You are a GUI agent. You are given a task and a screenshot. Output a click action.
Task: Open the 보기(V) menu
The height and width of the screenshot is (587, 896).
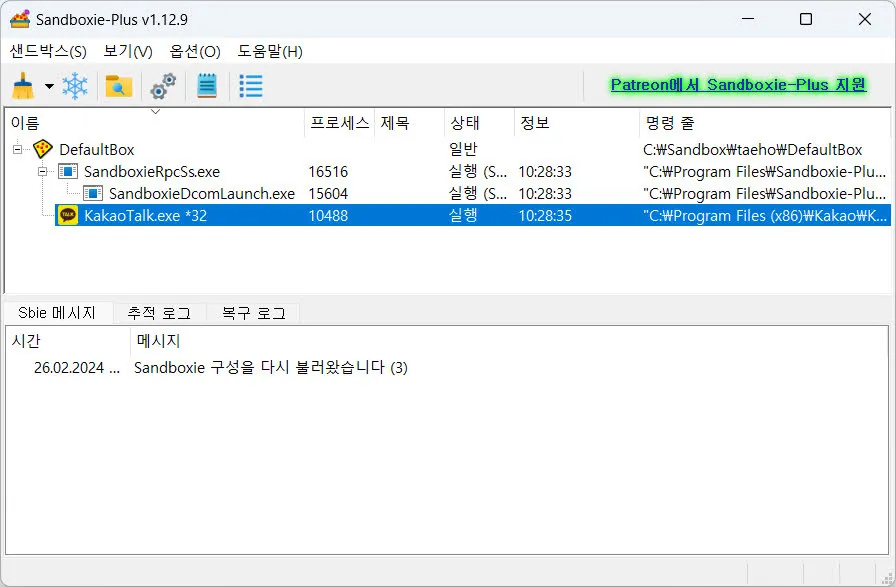[x=128, y=51]
